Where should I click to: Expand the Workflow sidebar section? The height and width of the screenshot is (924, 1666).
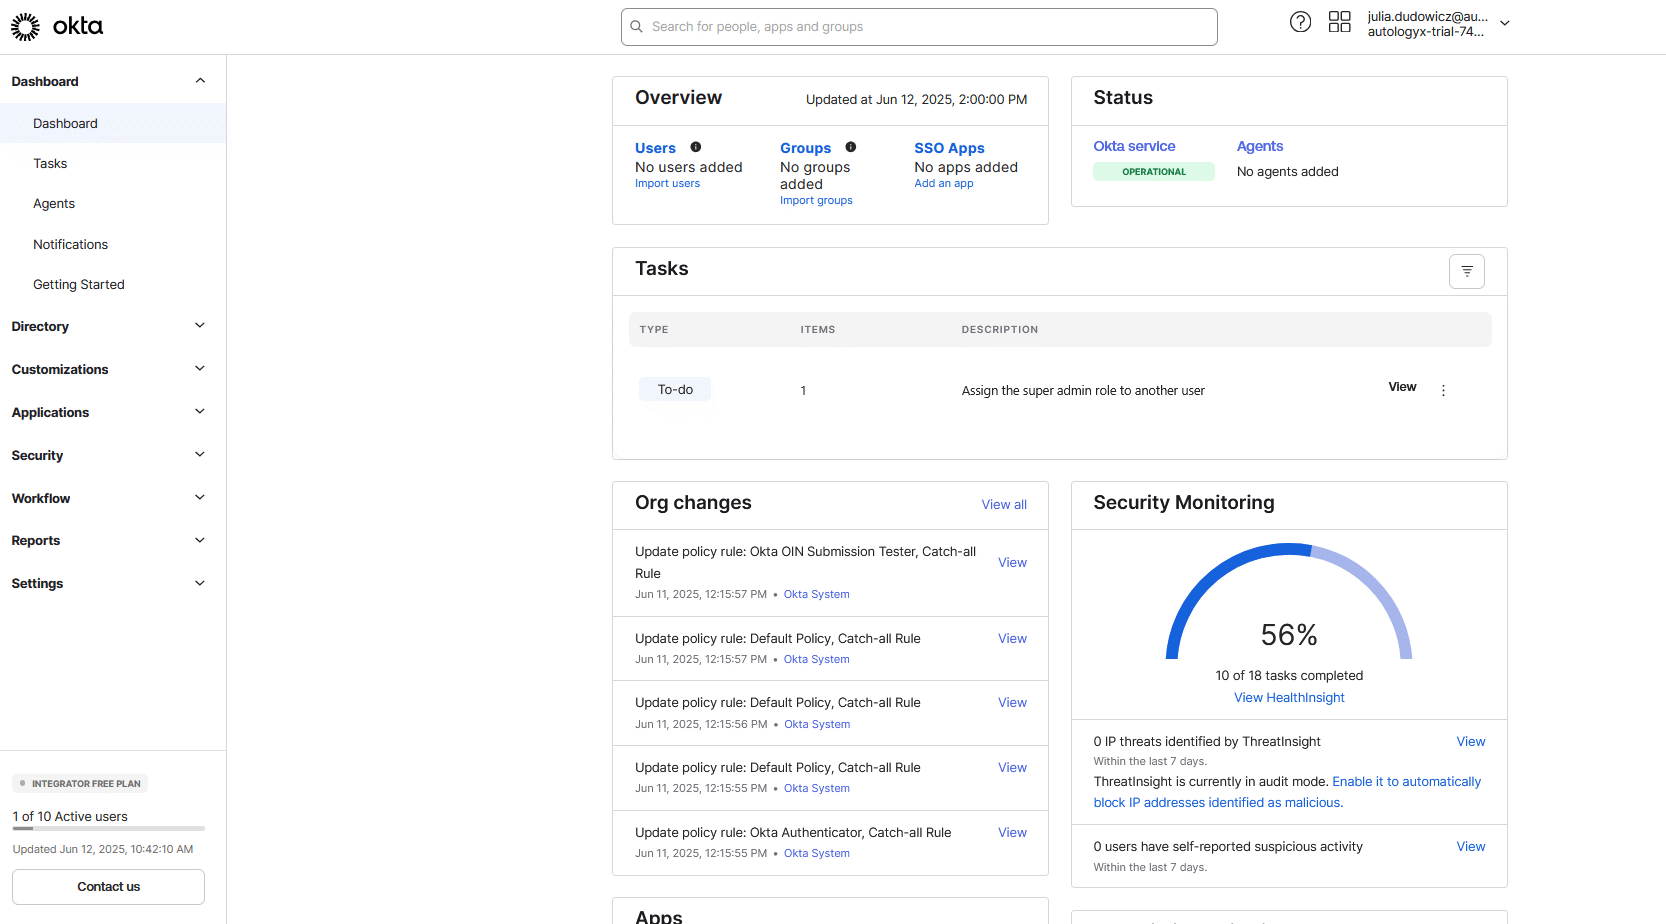200,498
